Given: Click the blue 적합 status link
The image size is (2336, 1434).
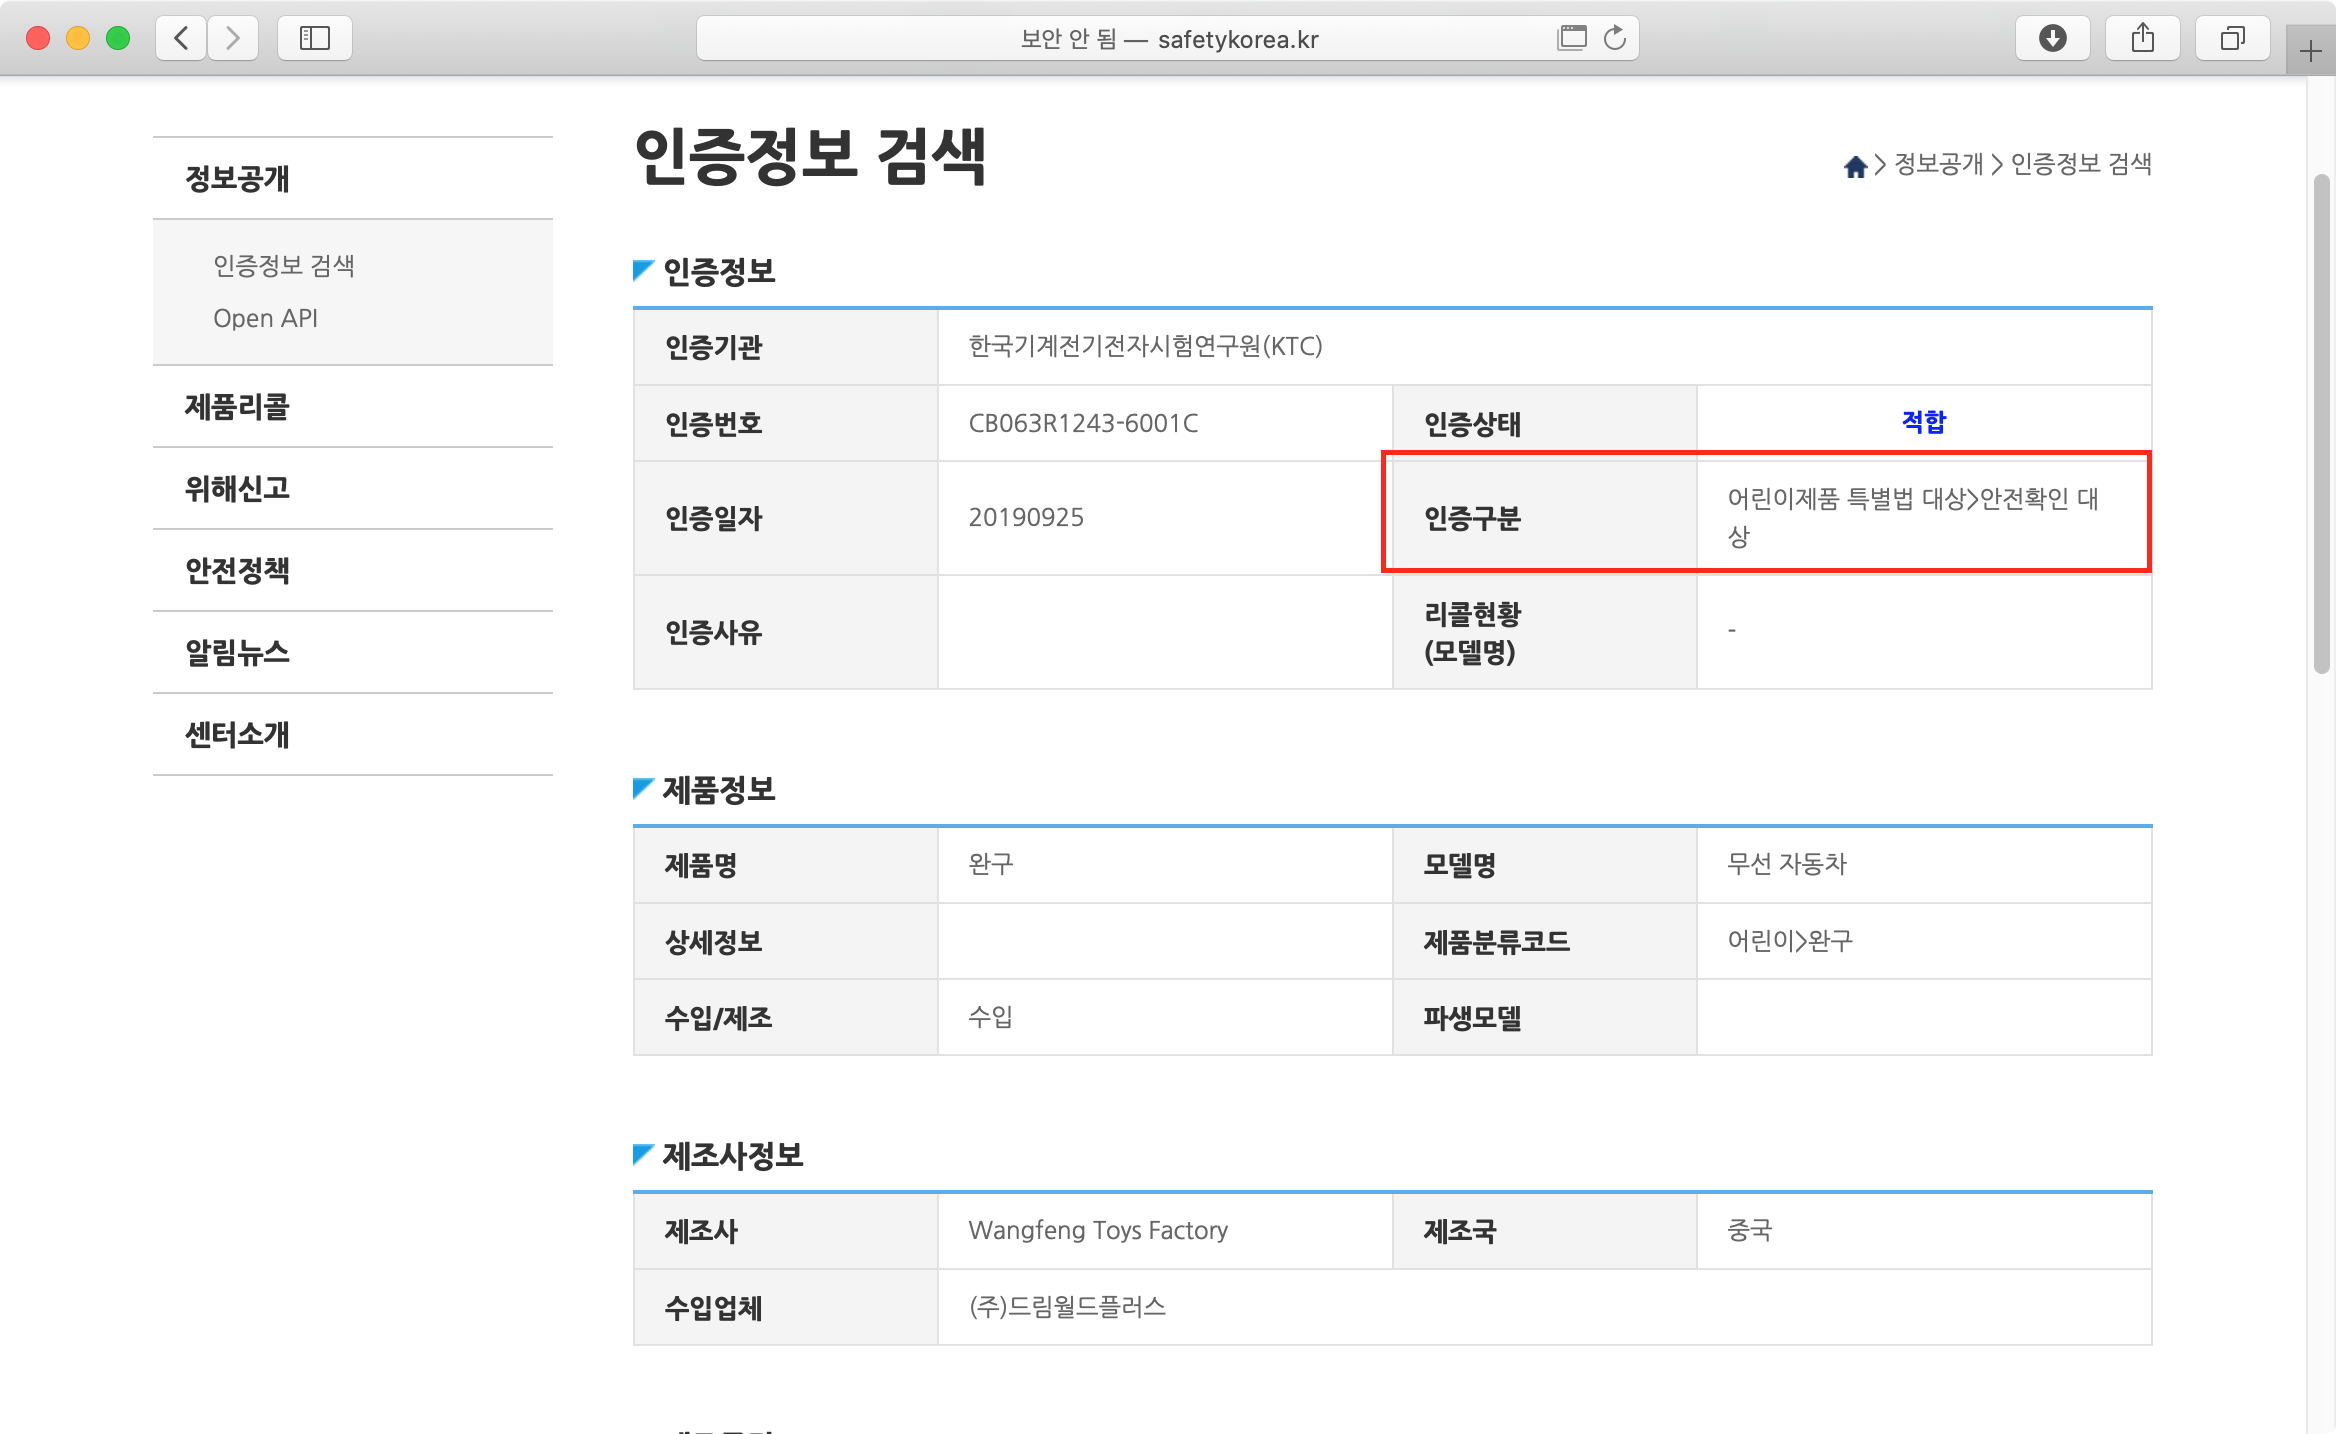Looking at the screenshot, I should [x=1923, y=422].
